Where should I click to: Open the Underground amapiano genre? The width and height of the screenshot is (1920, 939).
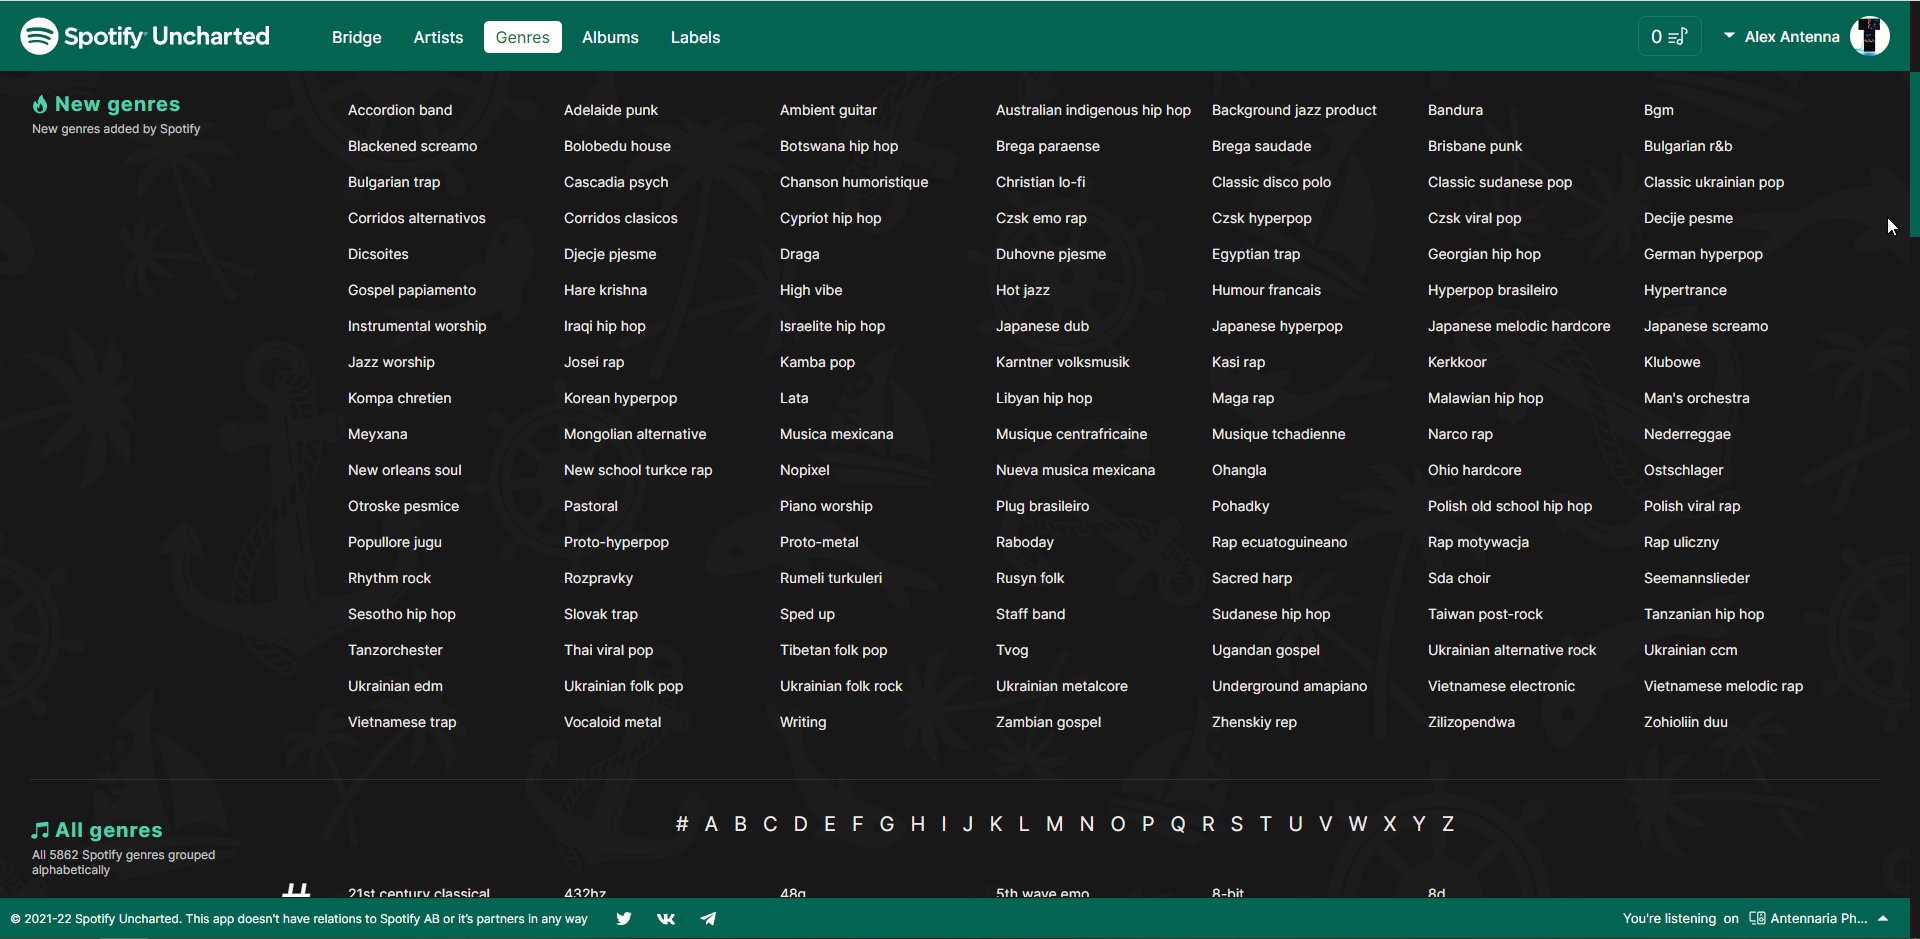click(1289, 686)
